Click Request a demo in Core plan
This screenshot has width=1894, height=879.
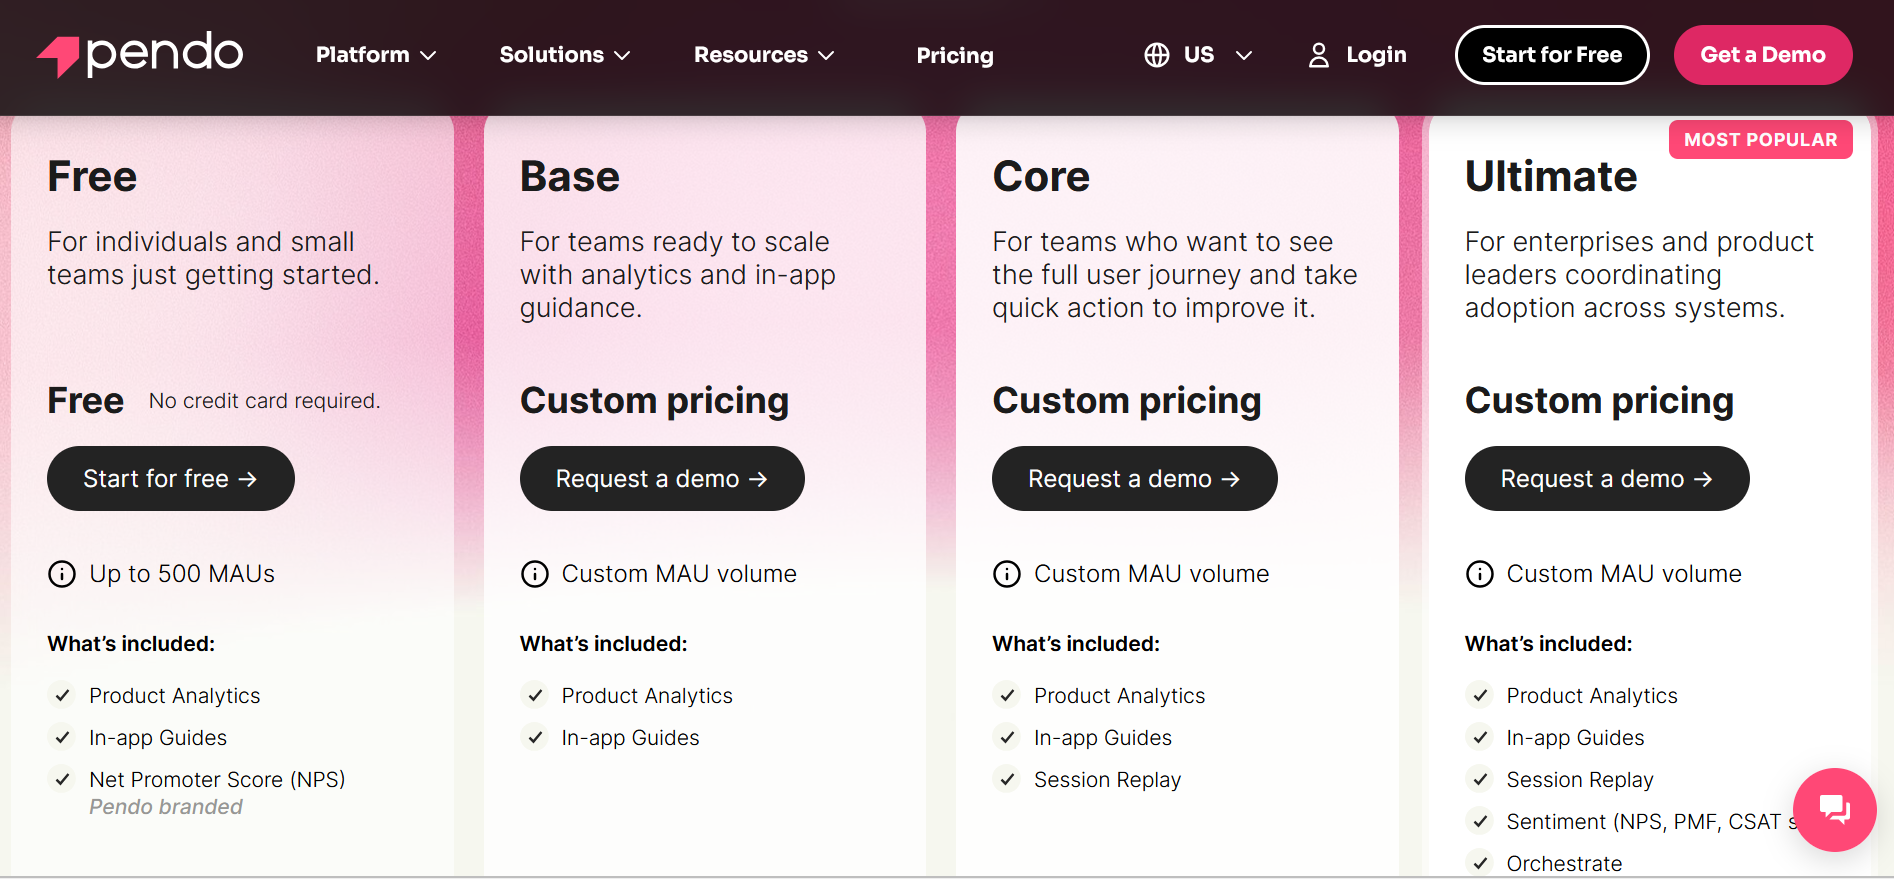tap(1134, 479)
